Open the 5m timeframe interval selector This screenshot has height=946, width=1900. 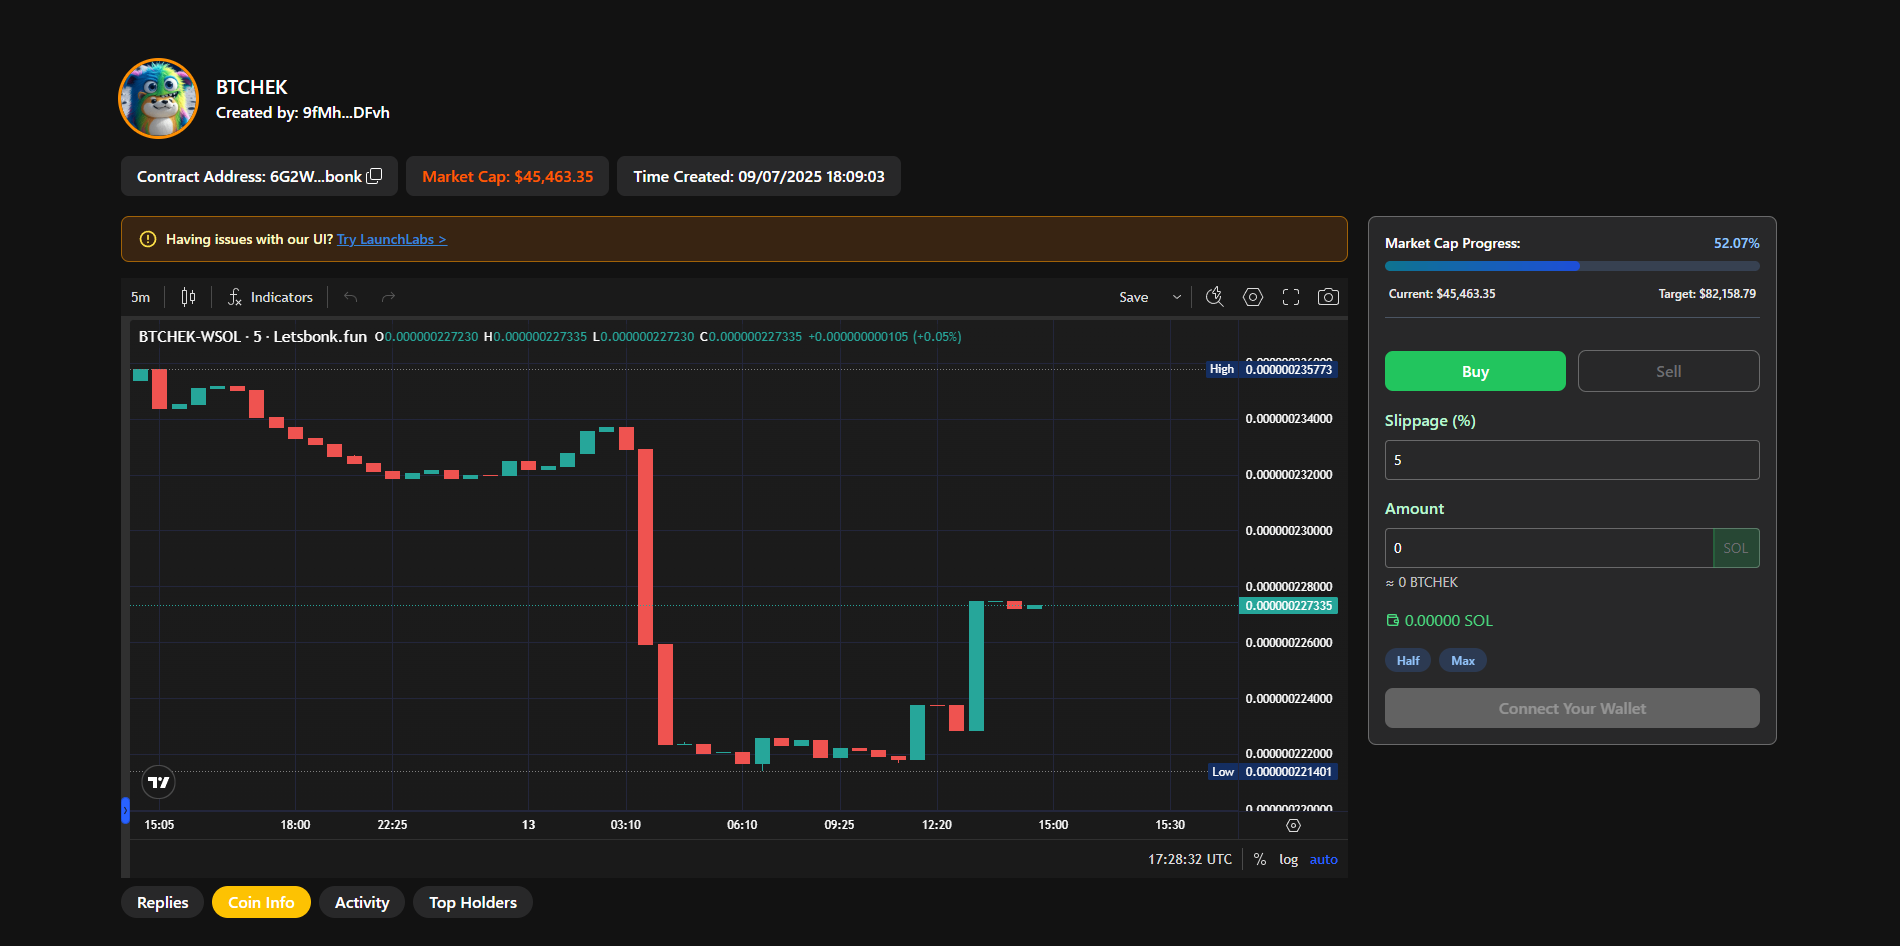pos(141,297)
